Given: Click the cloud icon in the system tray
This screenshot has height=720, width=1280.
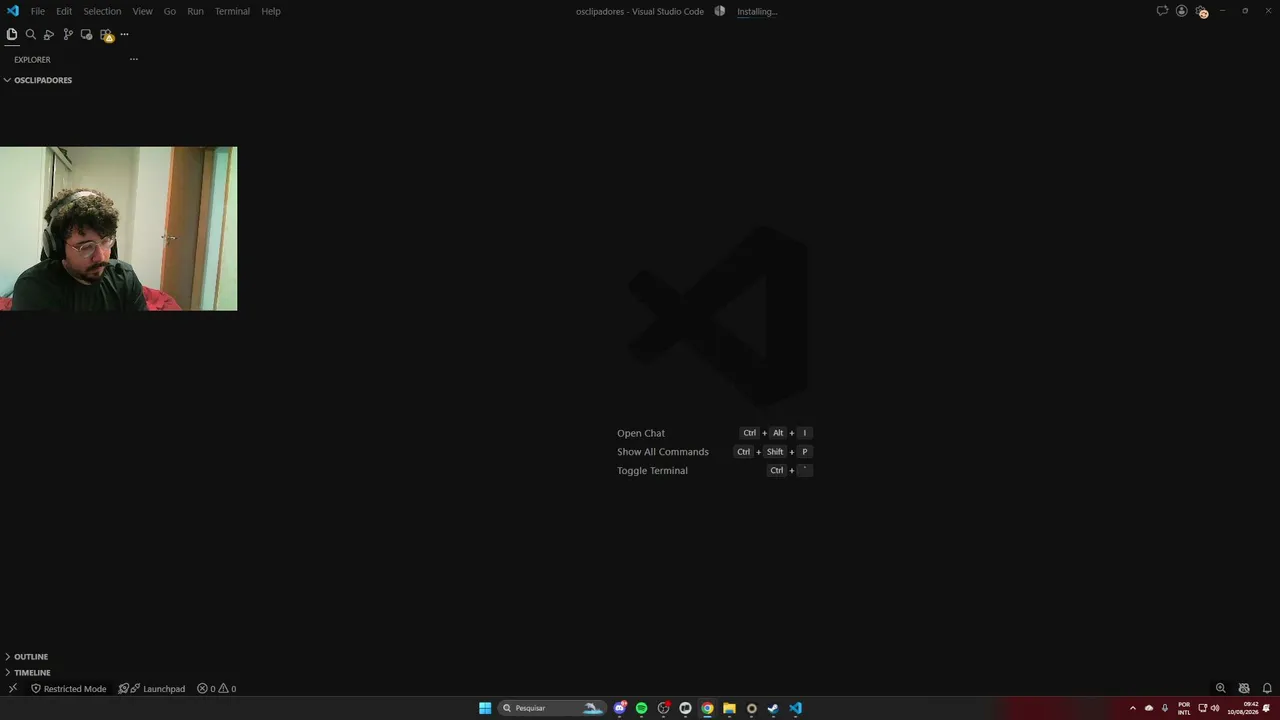Looking at the screenshot, I should pos(1148,708).
